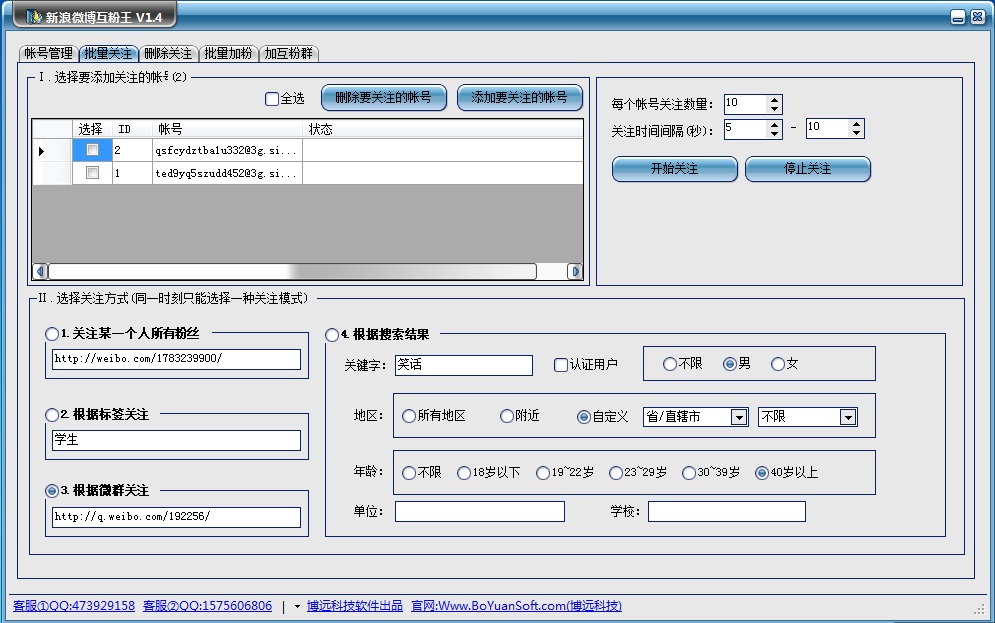
Task: Increase minimum interval seconds spinner up
Action: click(x=774, y=124)
